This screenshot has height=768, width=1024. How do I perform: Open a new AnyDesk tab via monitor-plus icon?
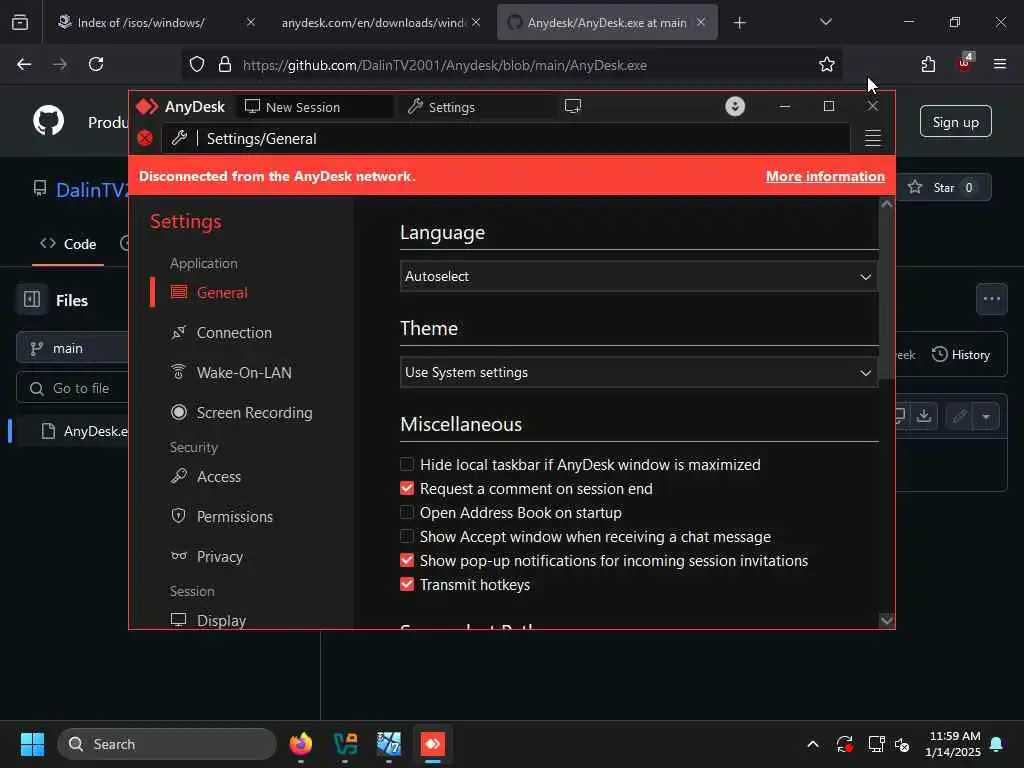[573, 106]
